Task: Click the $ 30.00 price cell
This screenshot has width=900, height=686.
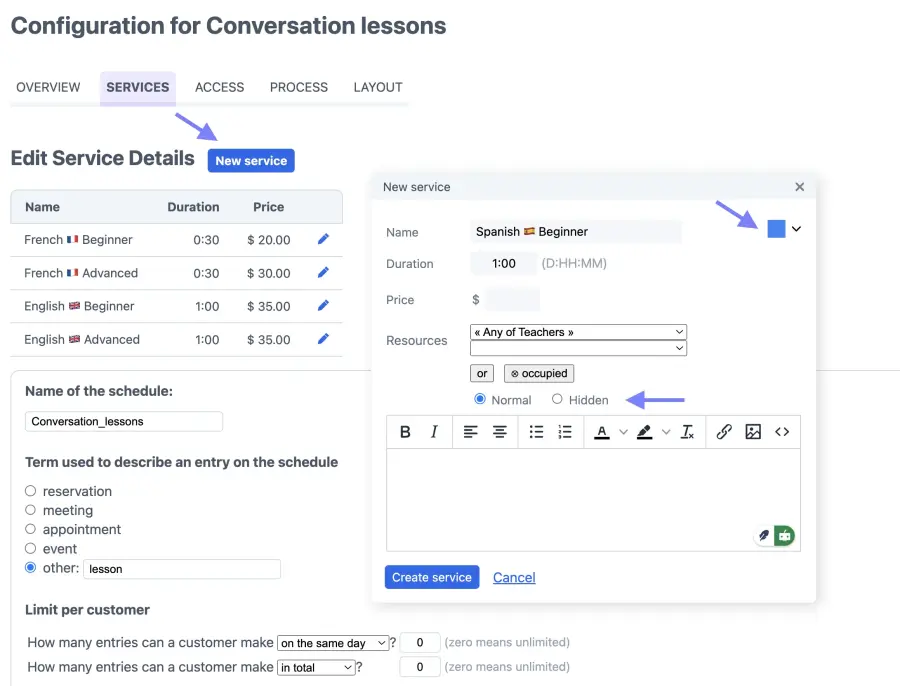Action: [x=269, y=273]
